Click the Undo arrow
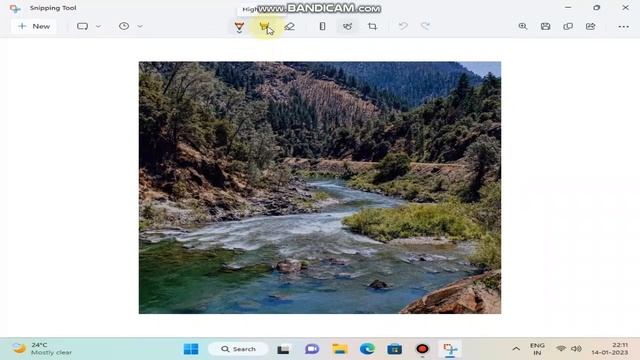Image resolution: width=640 pixels, height=360 pixels. [403, 26]
